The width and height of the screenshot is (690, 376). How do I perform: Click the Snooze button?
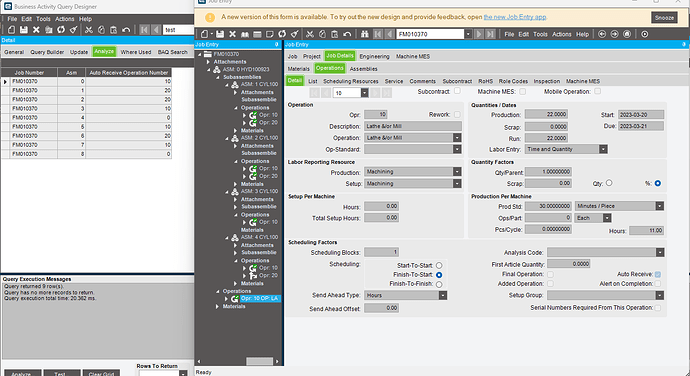(664, 18)
